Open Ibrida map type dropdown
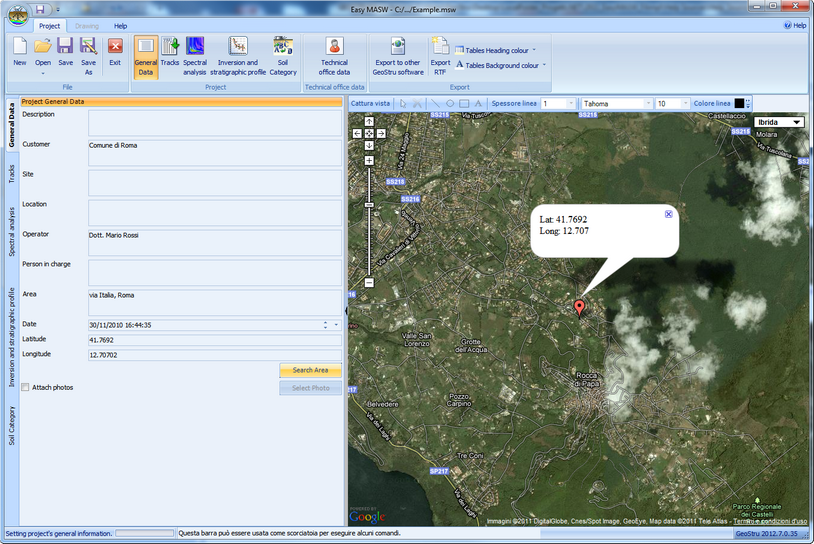The width and height of the screenshot is (814, 544). point(779,122)
